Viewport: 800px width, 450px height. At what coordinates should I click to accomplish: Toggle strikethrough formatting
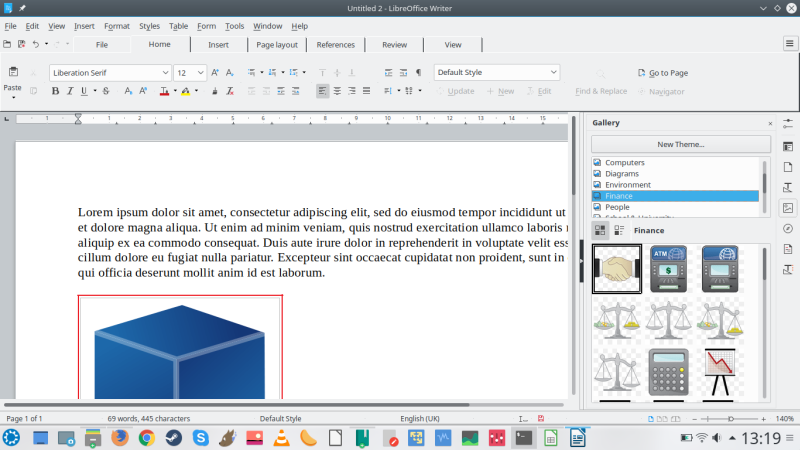[106, 91]
